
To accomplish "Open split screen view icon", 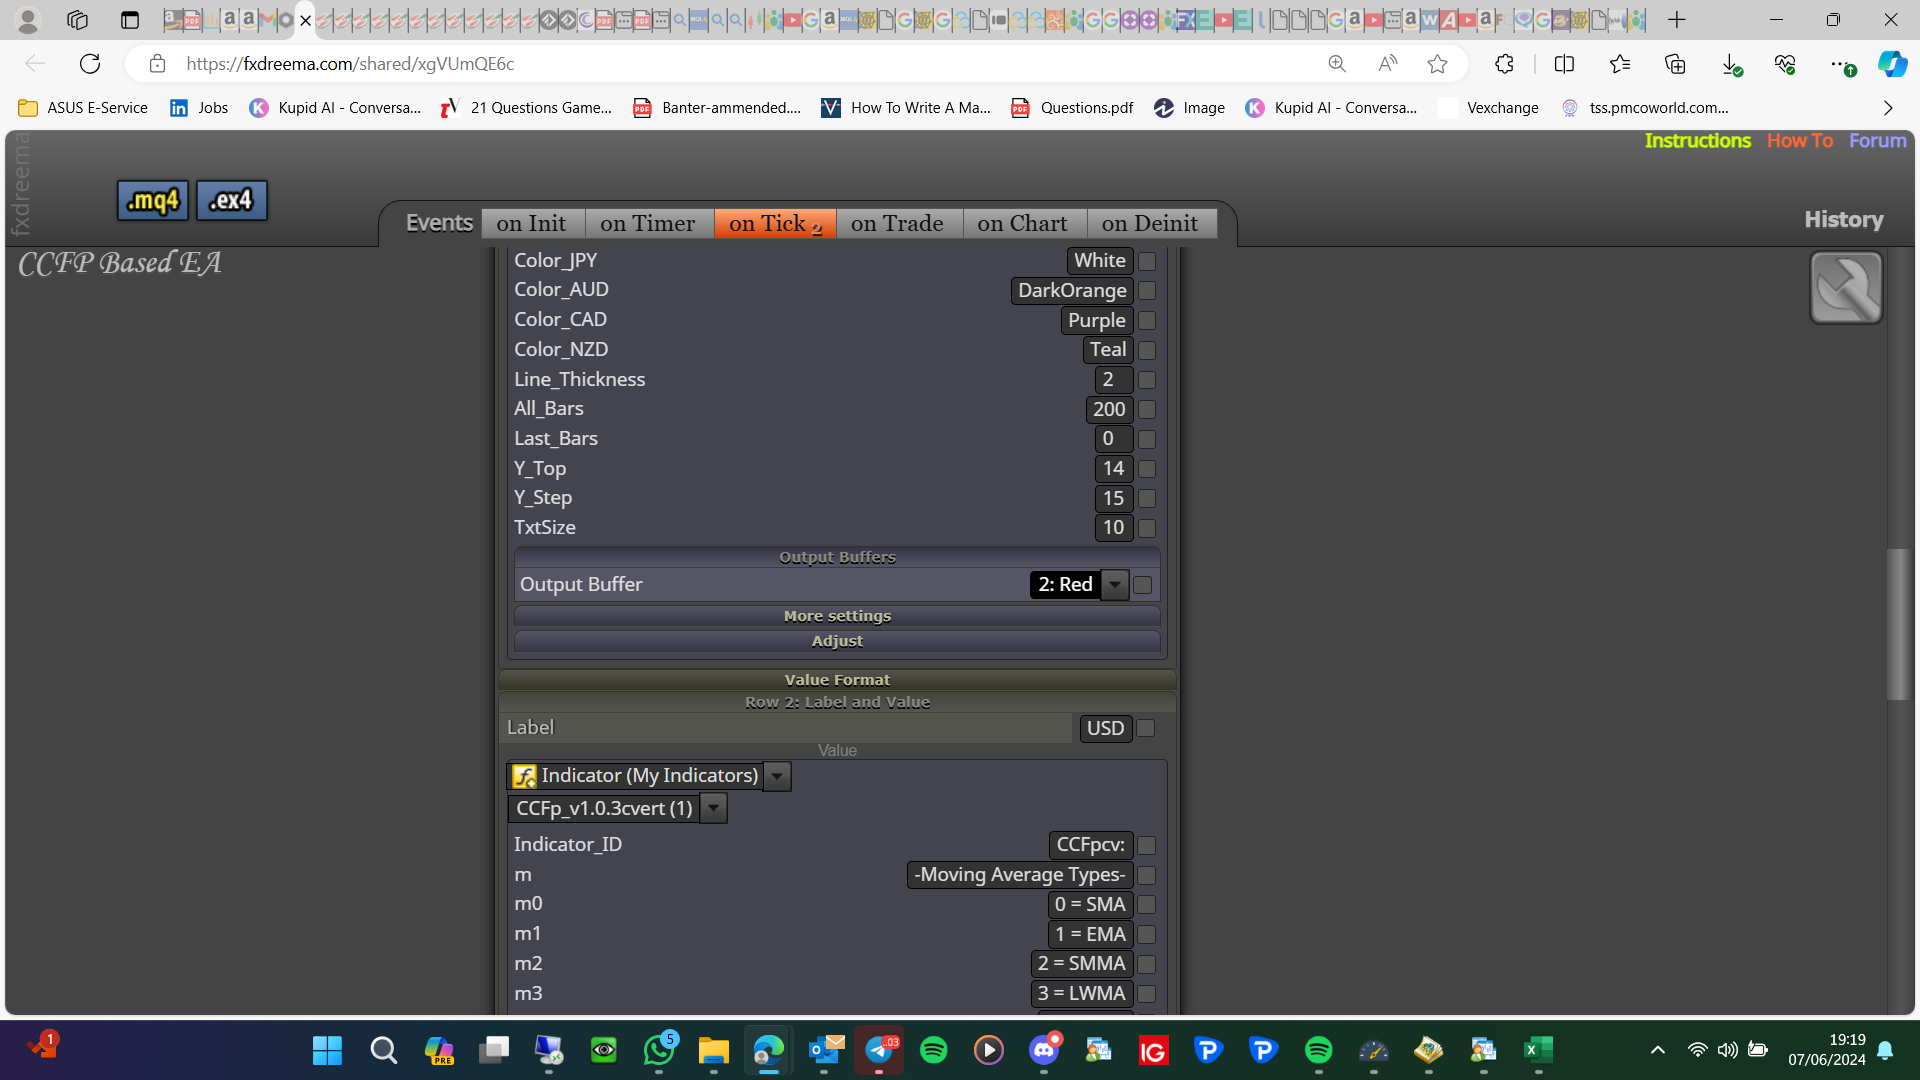I will pos(1564,64).
